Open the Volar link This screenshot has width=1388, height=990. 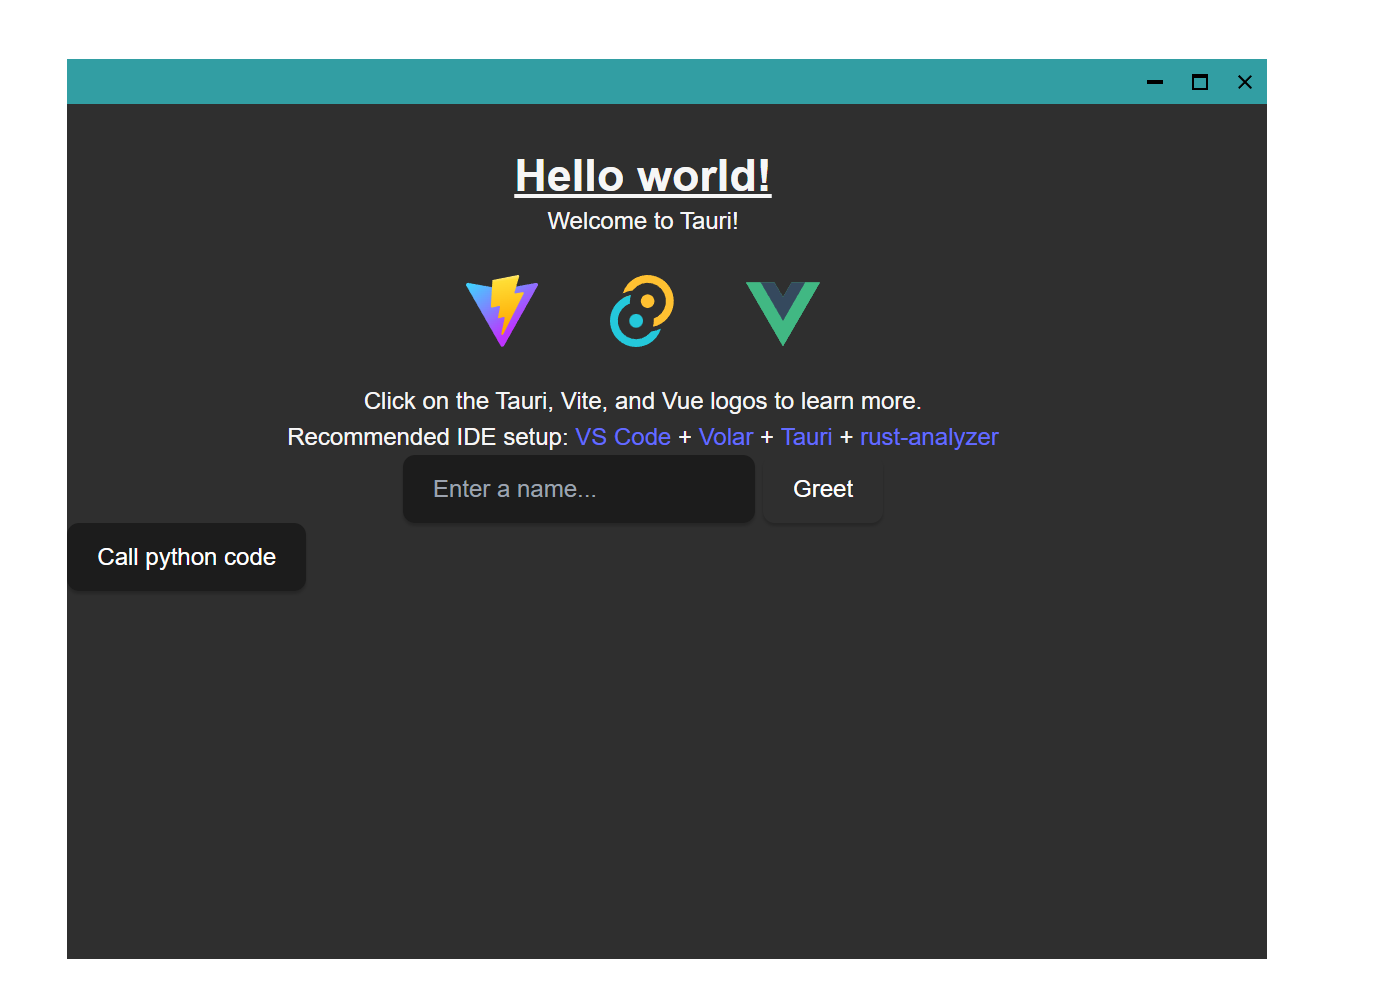(x=726, y=437)
